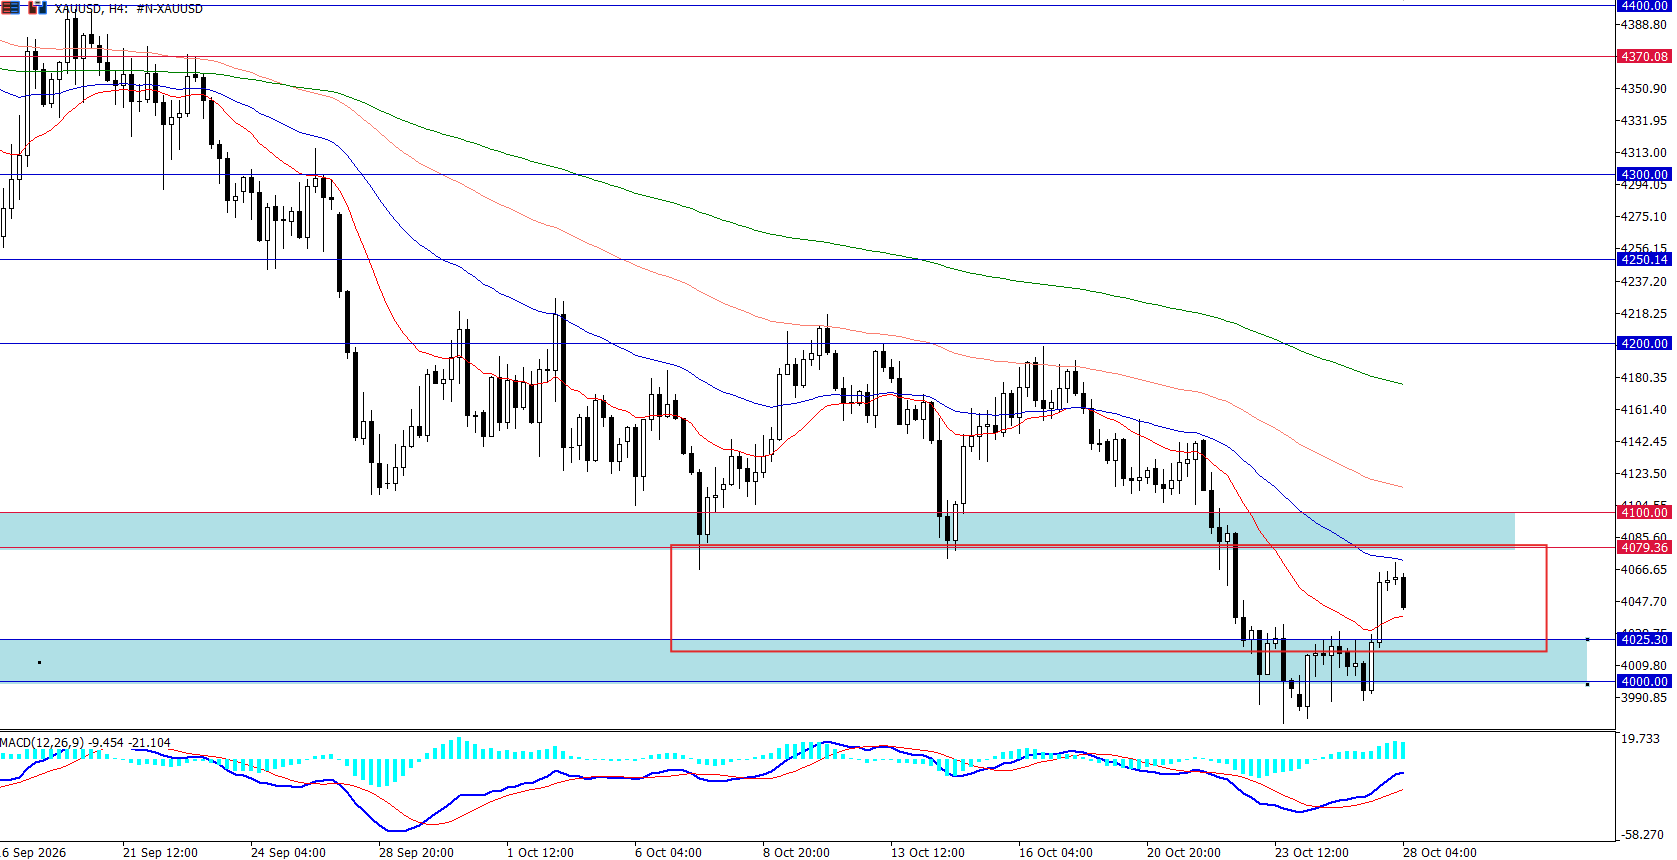Click the 4350.90 price scale value

1644,89
